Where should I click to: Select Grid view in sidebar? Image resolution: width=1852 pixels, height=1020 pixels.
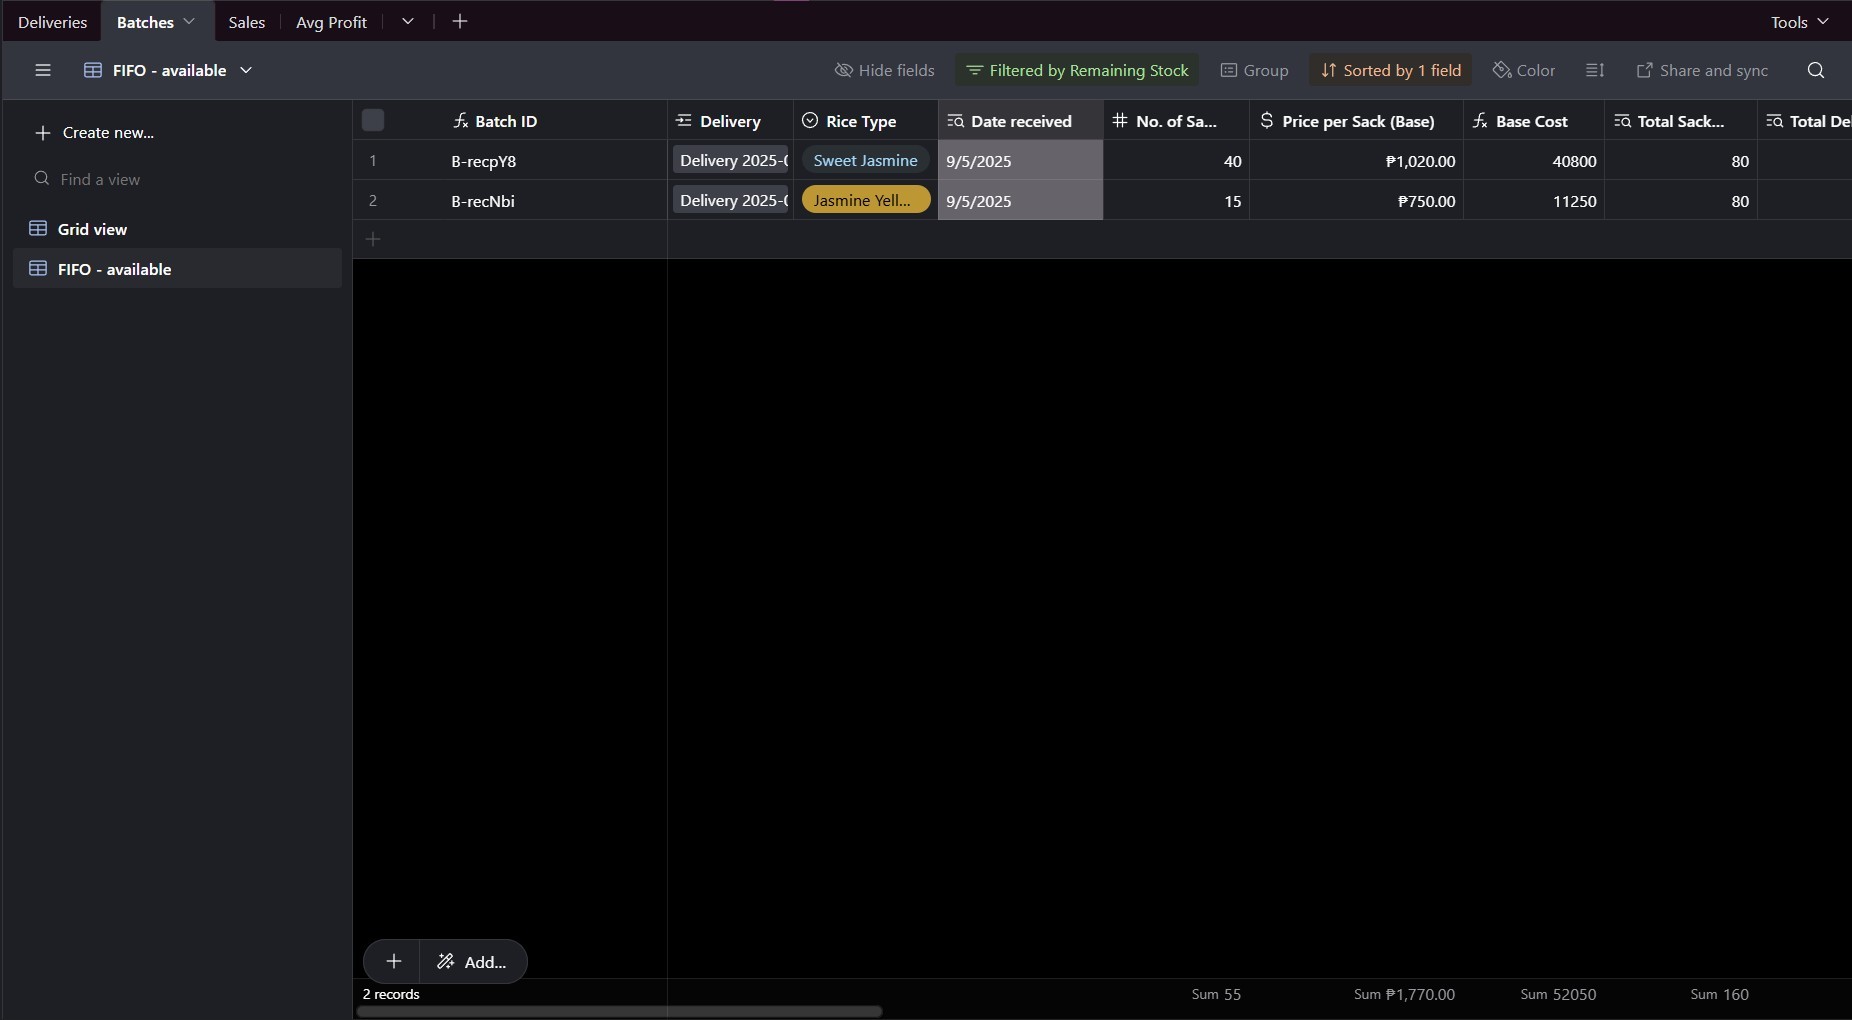click(x=178, y=229)
